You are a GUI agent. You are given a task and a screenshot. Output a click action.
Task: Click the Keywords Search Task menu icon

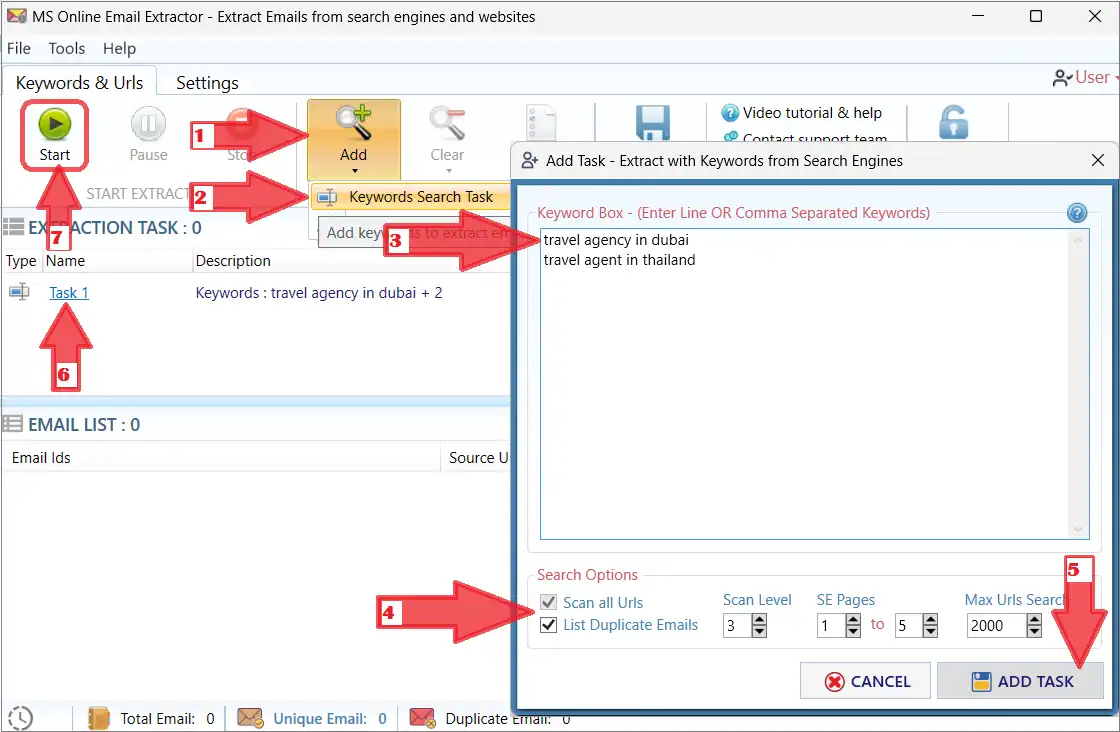(327, 197)
